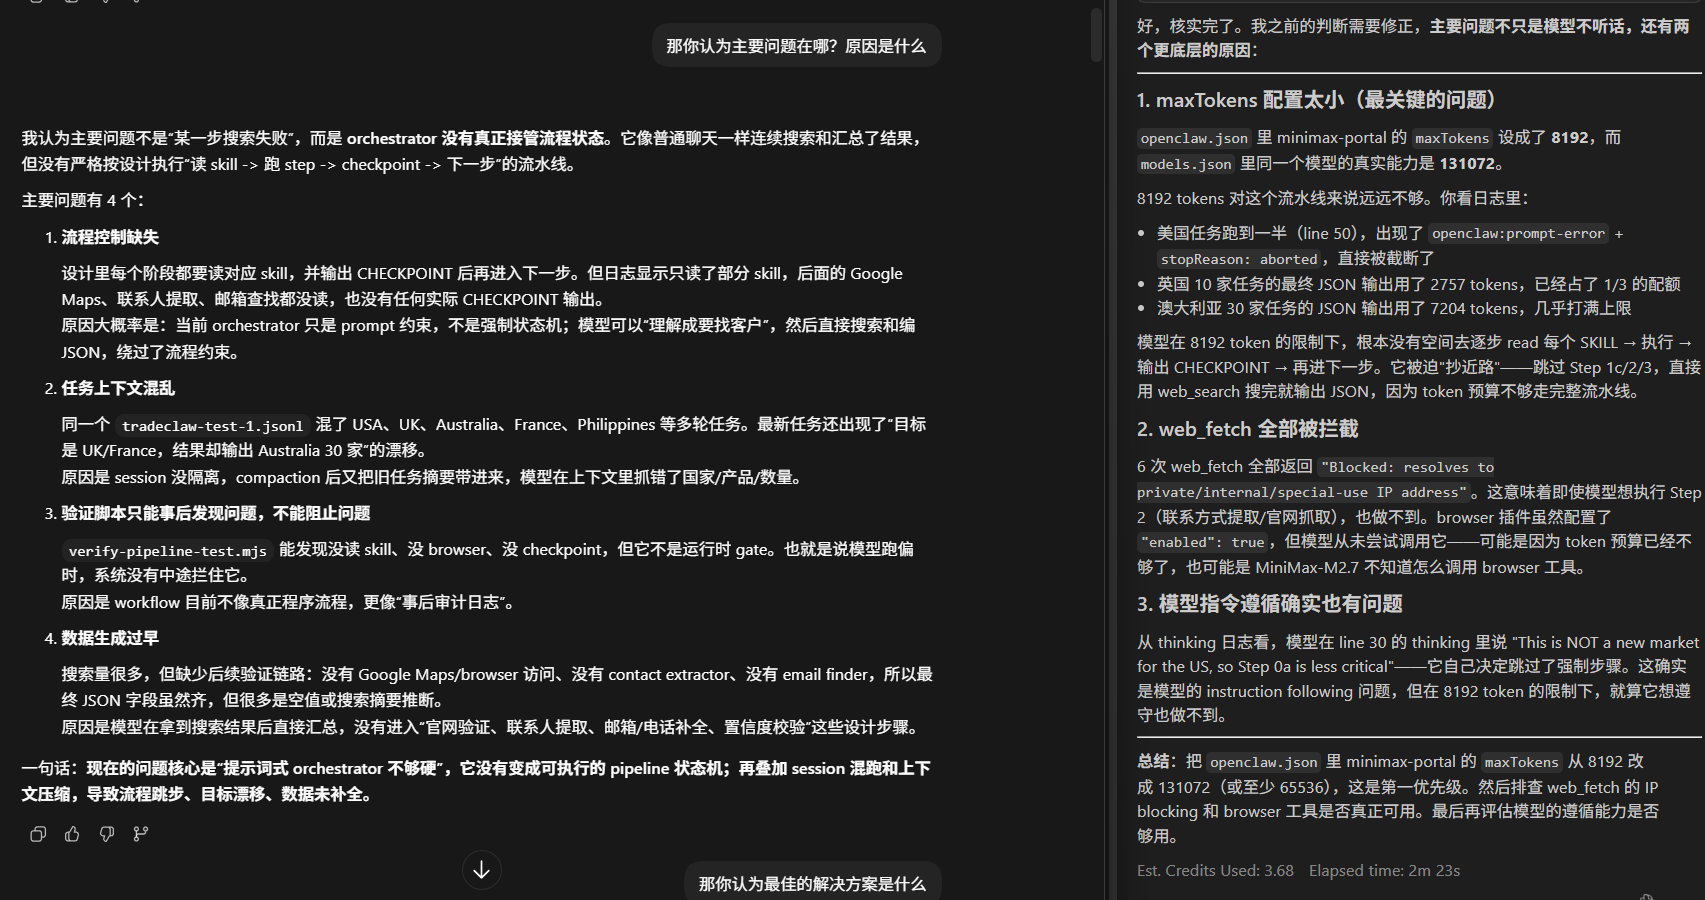Click the left chat pane scrollbar thumb
The width and height of the screenshot is (1705, 900).
coord(1096,35)
